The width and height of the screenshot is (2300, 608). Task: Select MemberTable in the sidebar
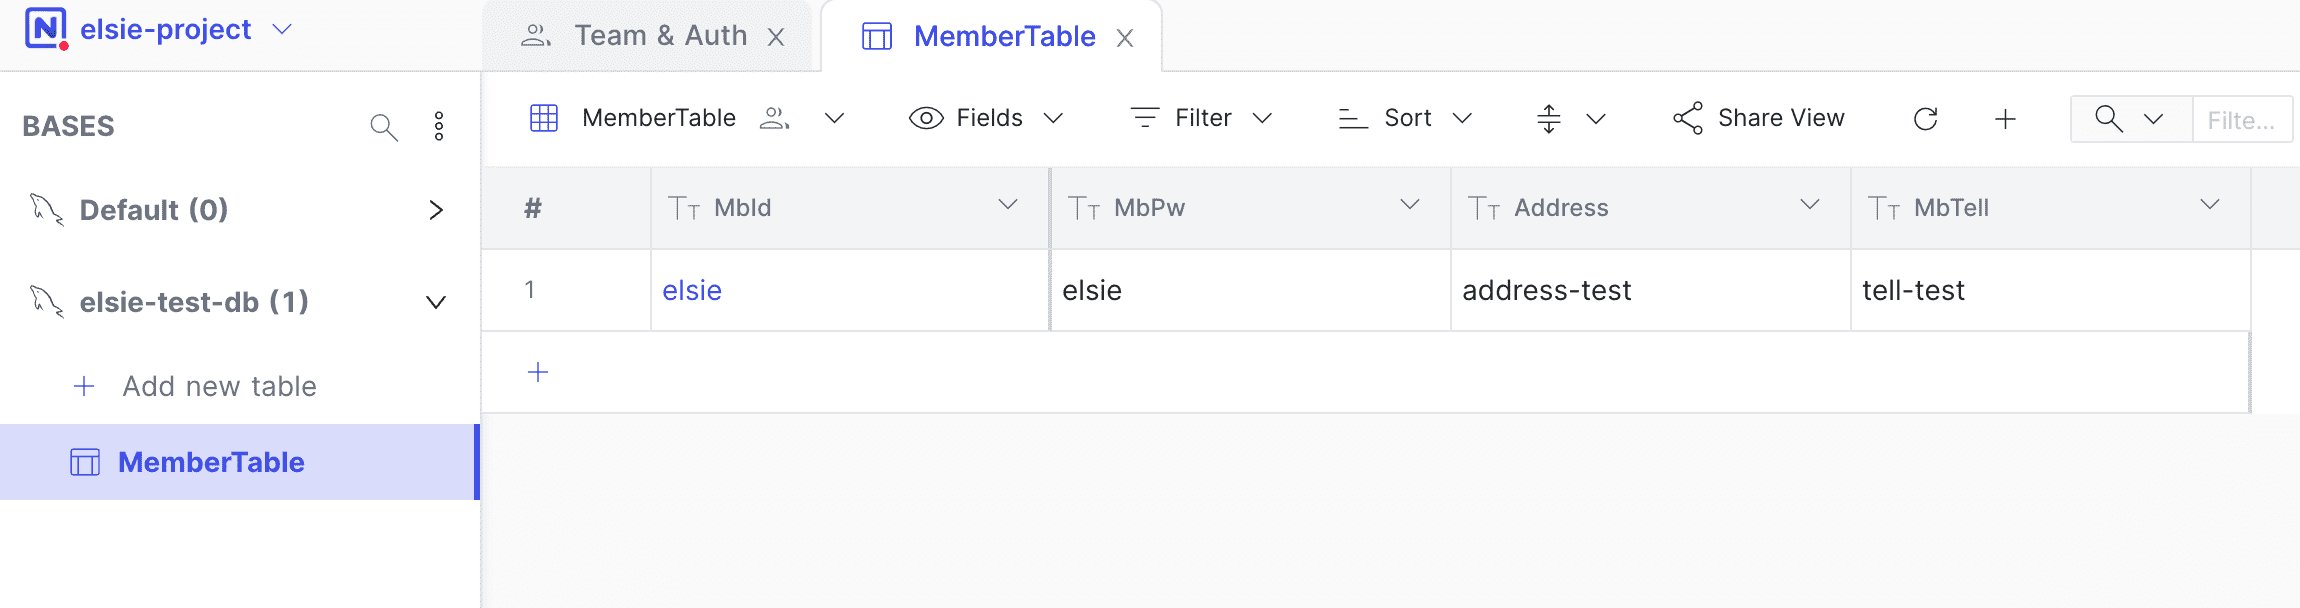click(211, 462)
